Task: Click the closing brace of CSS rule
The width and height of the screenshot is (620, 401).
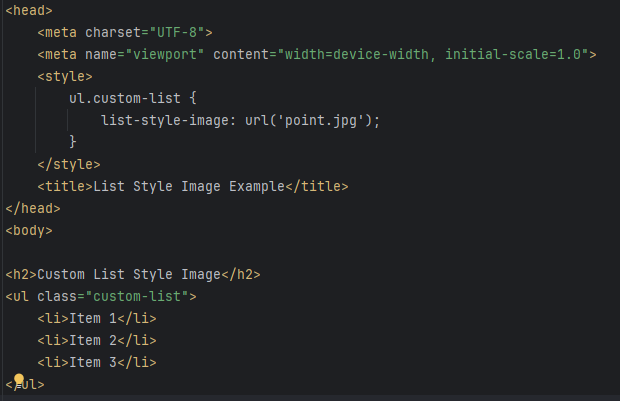Action: tap(73, 142)
